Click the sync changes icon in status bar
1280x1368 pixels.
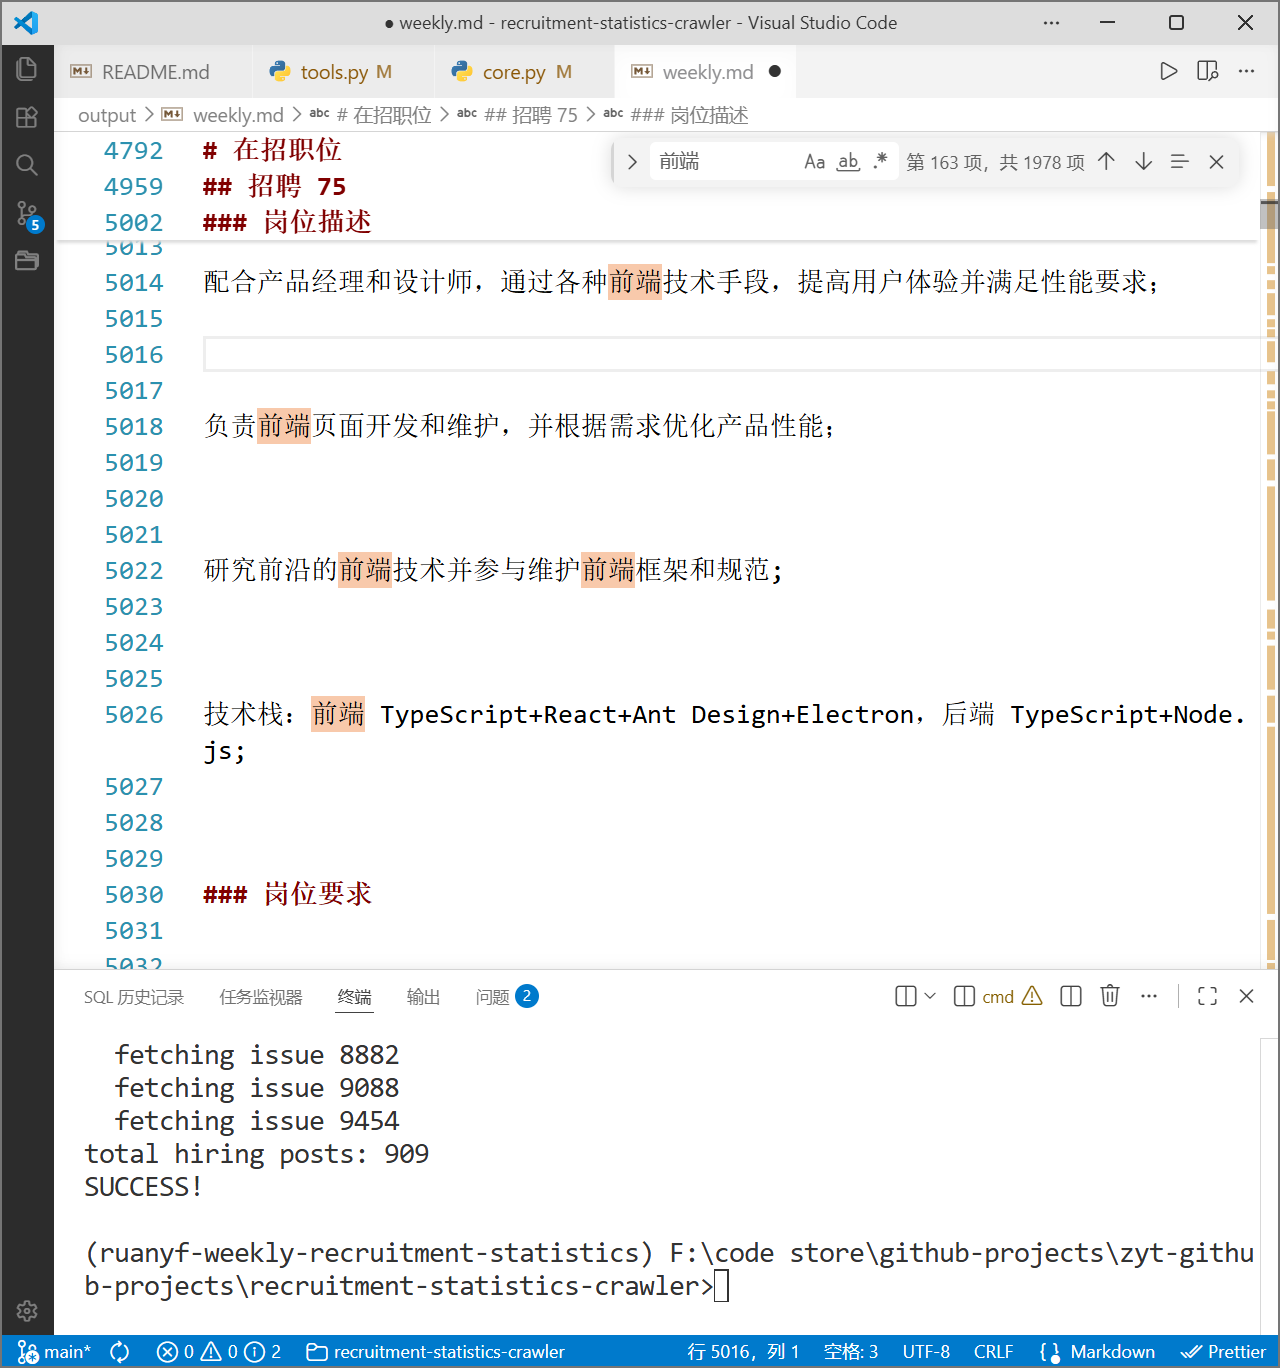[119, 1351]
